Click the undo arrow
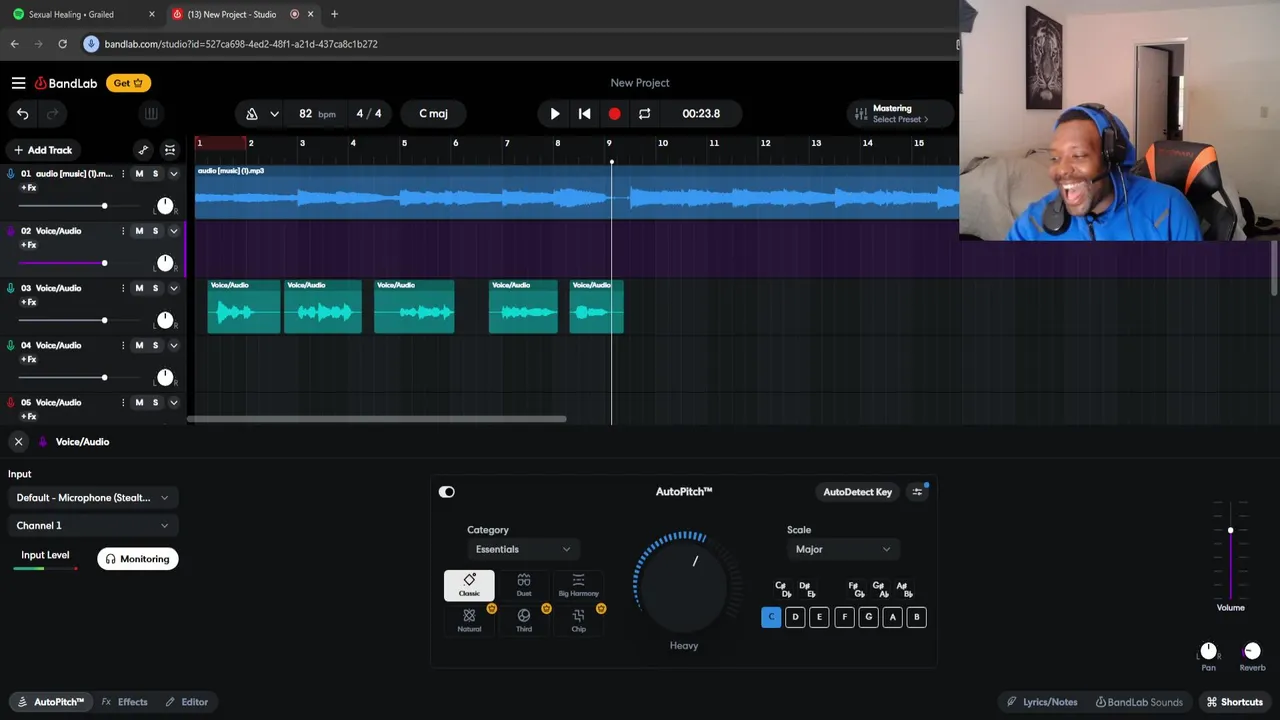The image size is (1280, 720). (x=22, y=114)
